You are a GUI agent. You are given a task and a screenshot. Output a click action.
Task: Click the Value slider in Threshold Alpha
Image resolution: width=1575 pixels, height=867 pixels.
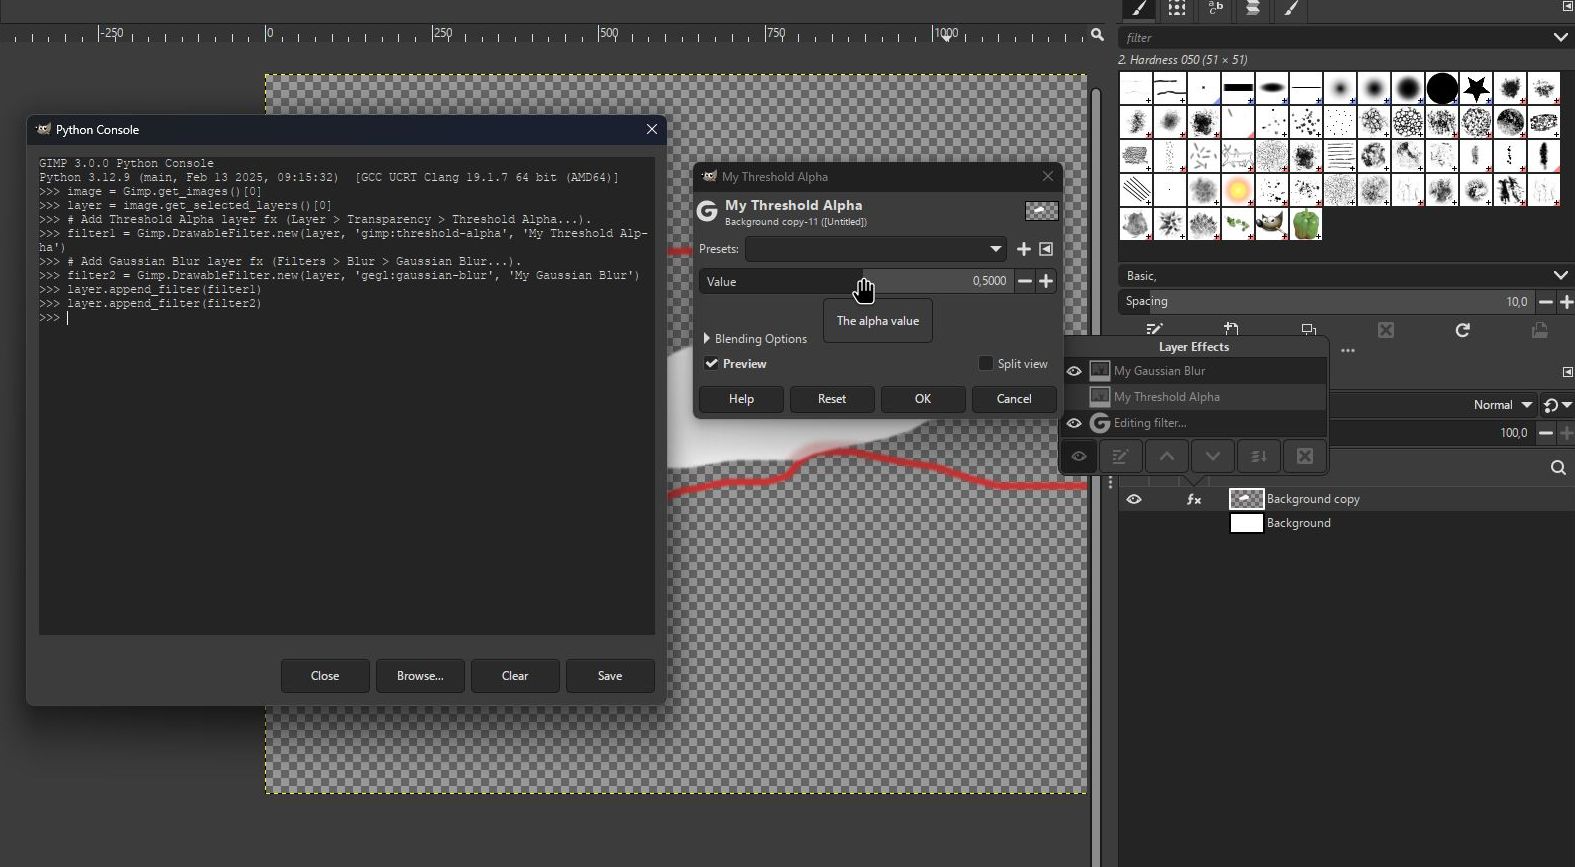[x=855, y=282]
